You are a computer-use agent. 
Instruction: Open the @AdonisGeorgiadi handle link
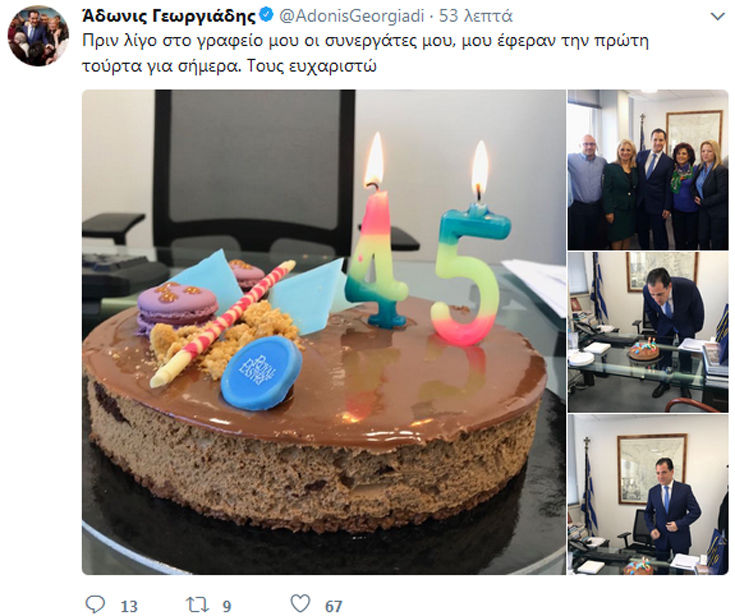coord(352,16)
